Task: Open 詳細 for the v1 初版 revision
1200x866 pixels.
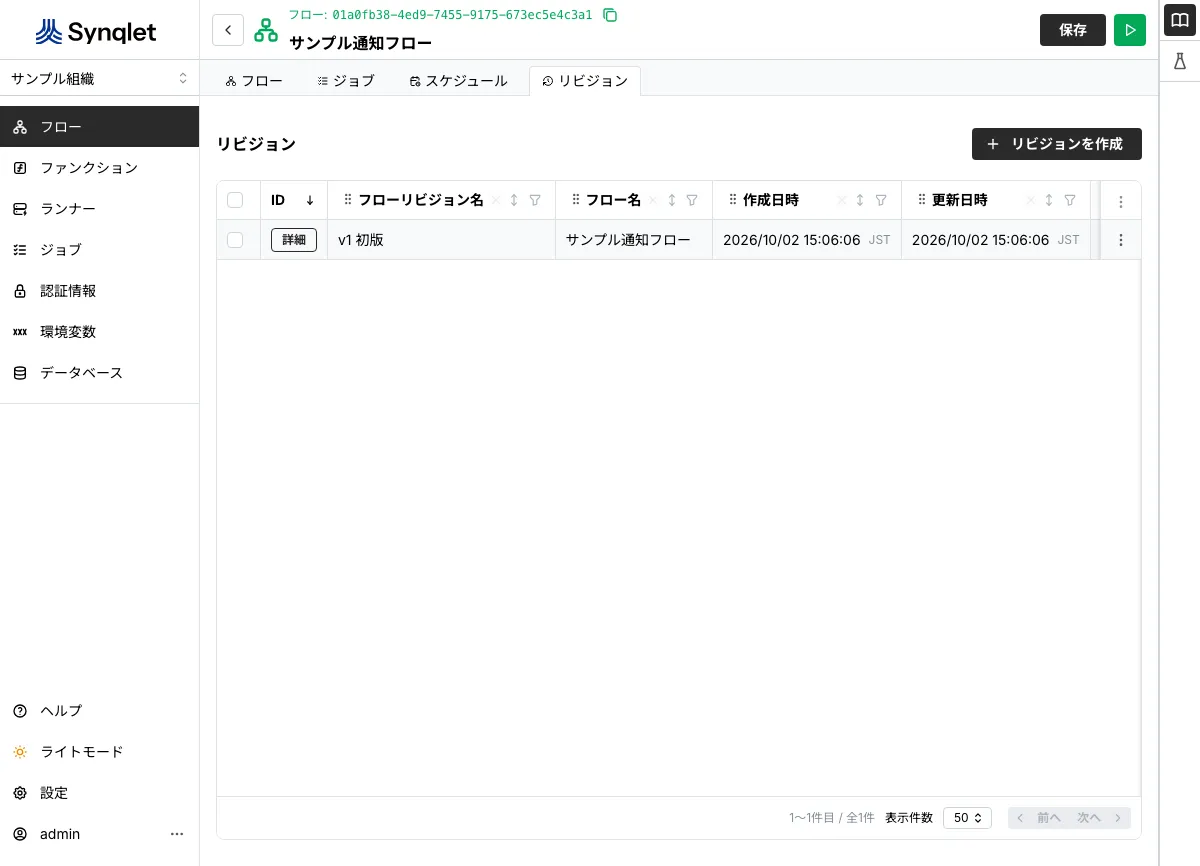Action: coord(294,240)
